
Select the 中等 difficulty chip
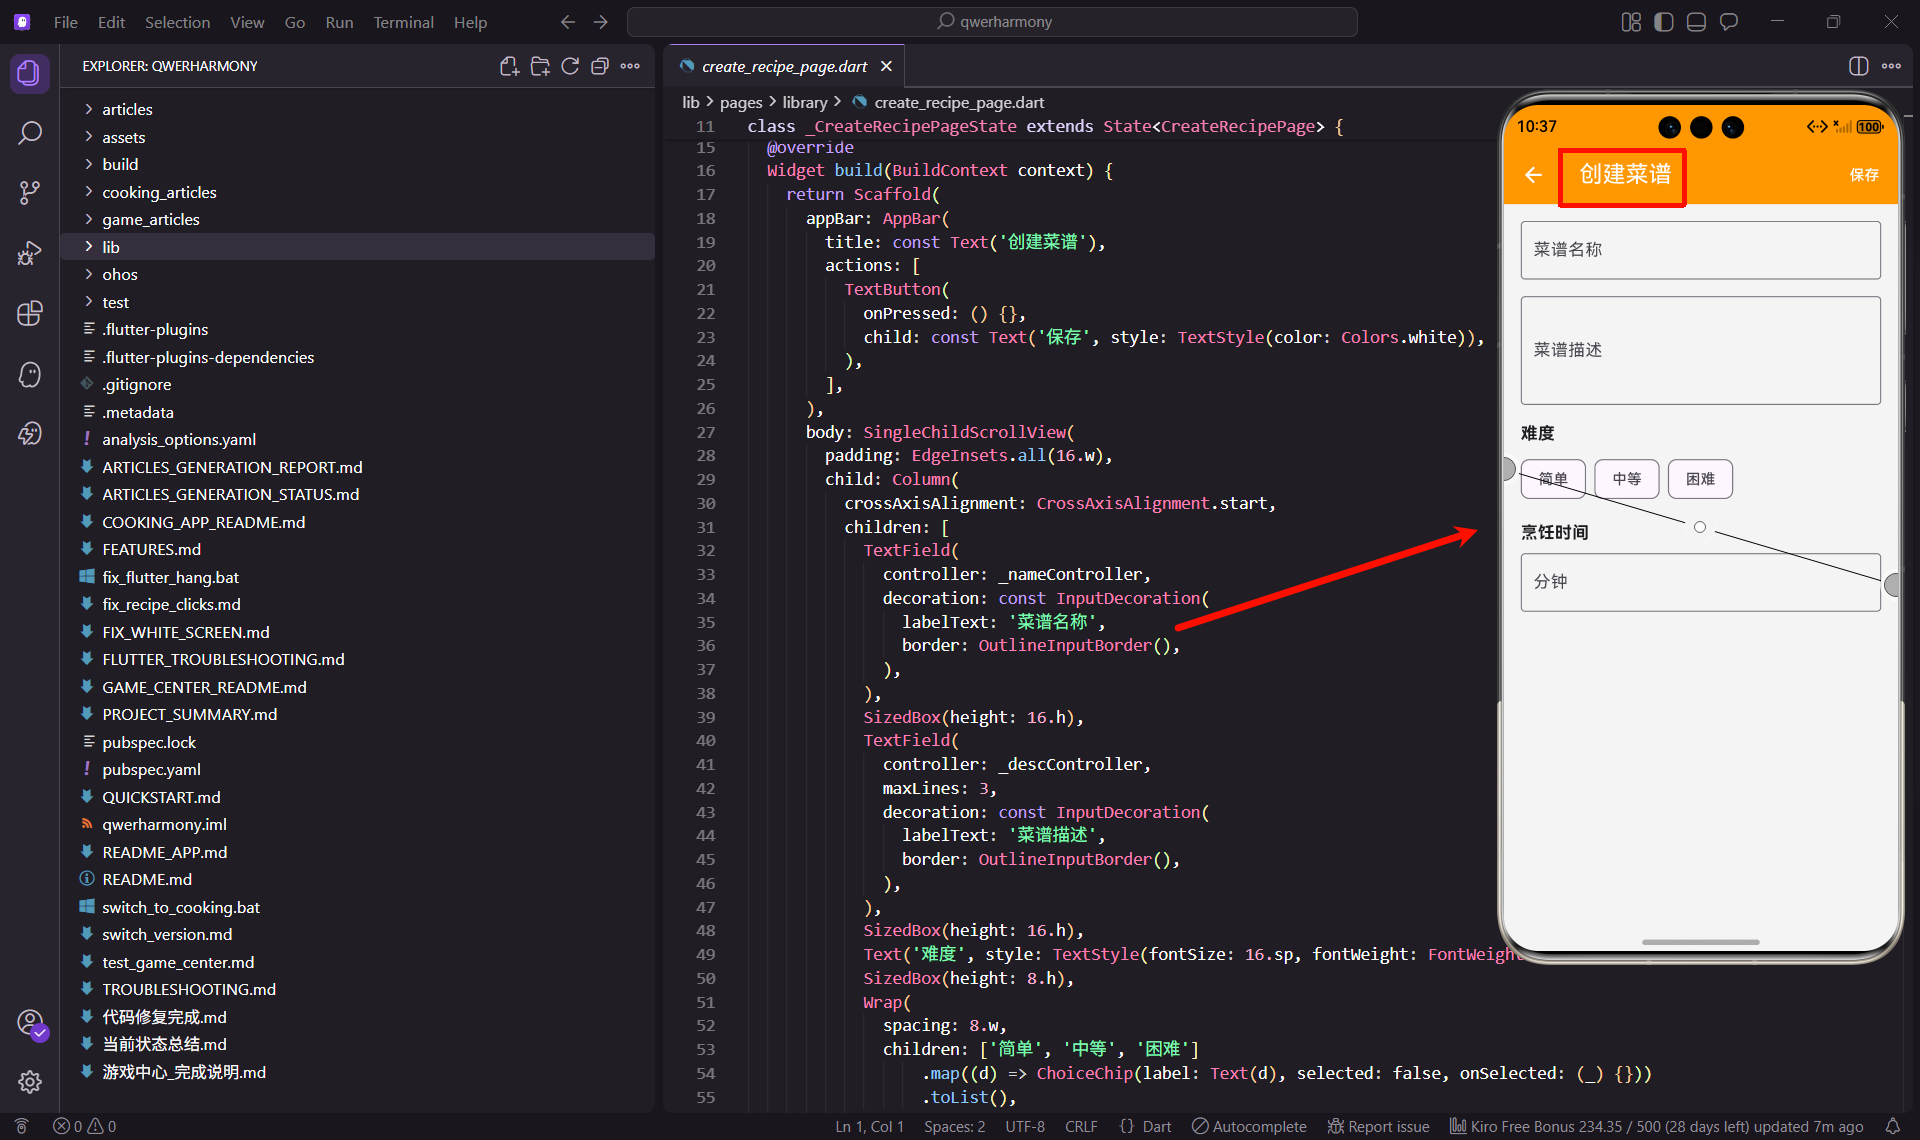[x=1626, y=479]
